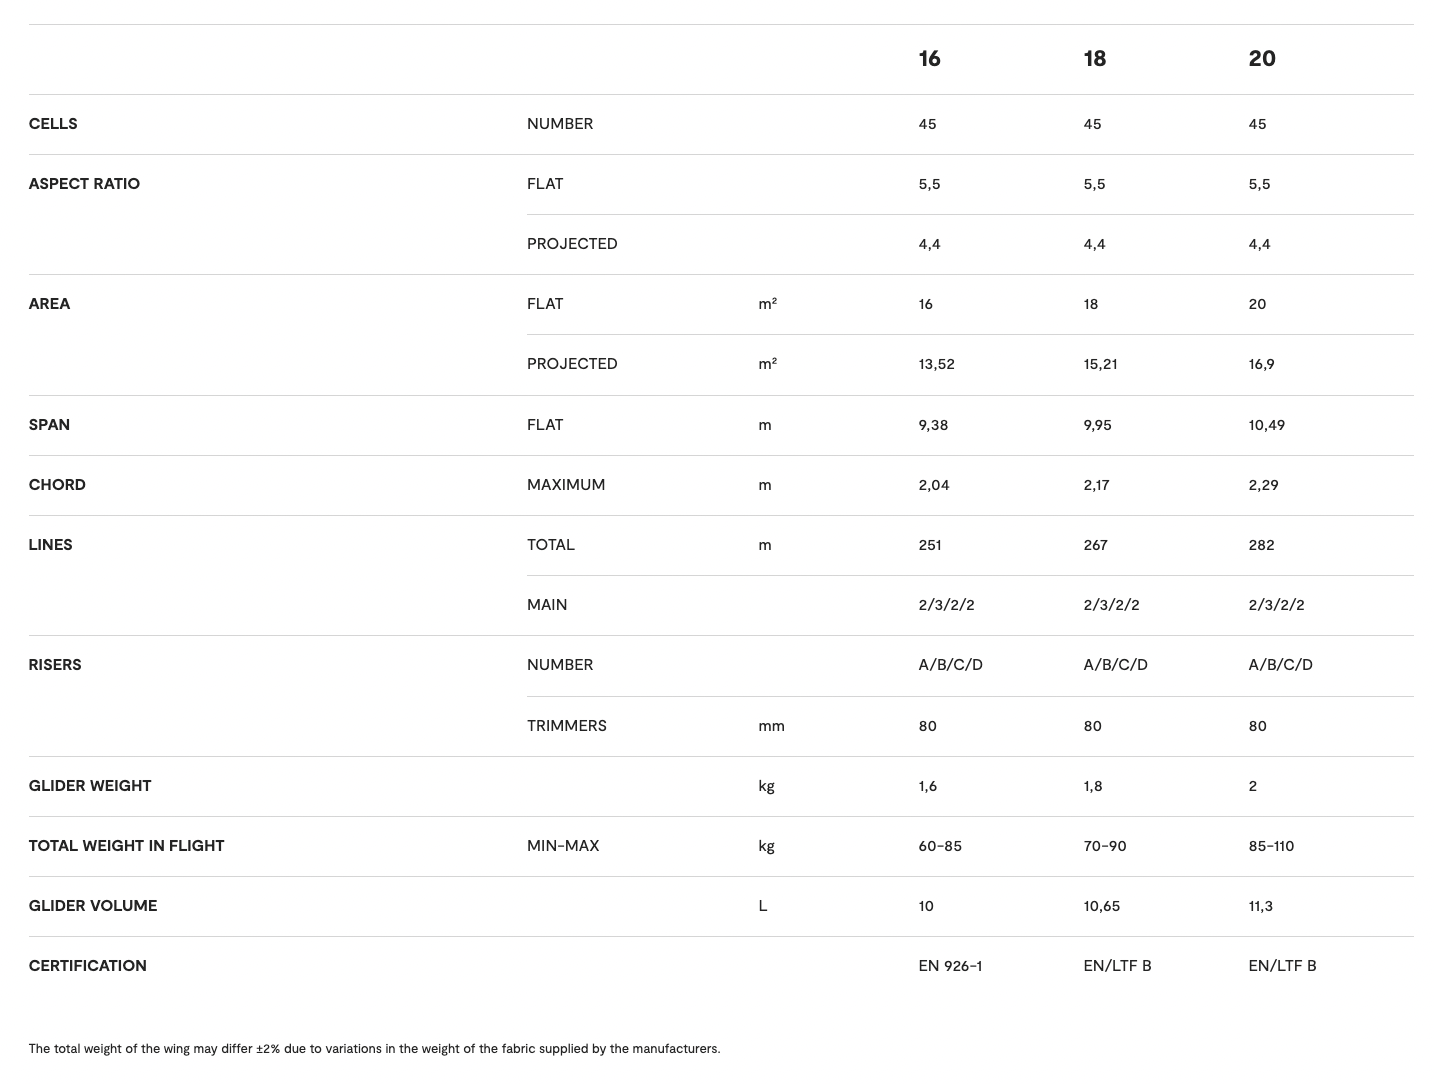Click the wing weight footnote text

click(374, 1049)
